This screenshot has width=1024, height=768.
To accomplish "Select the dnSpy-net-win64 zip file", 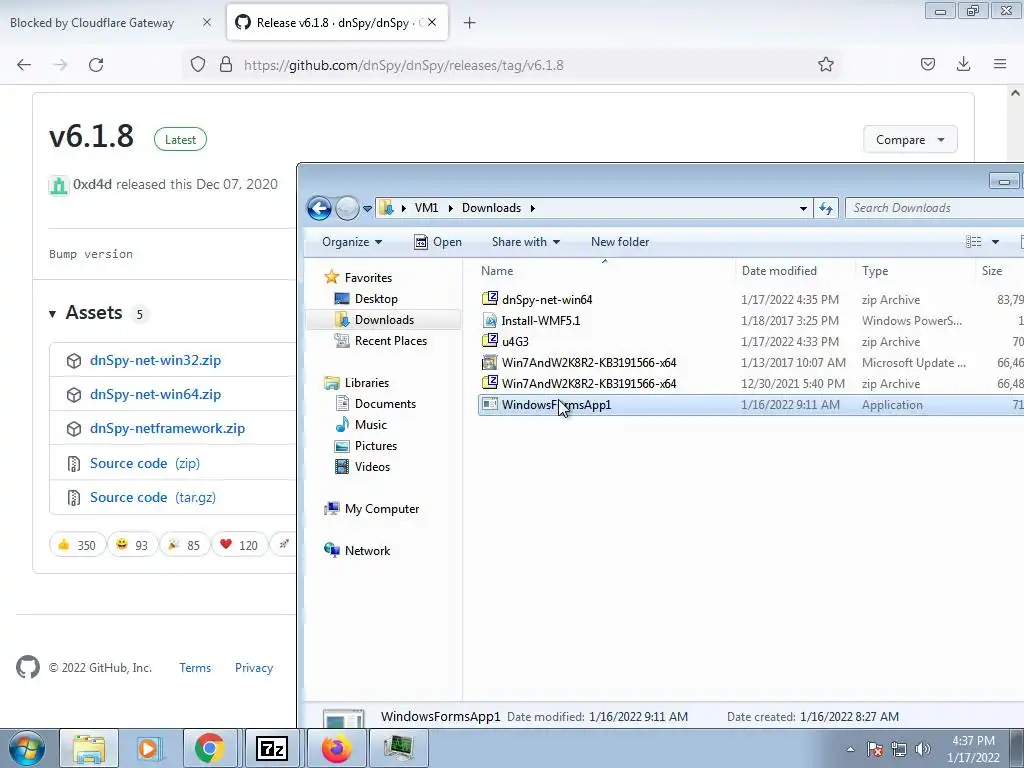I will tap(547, 300).
